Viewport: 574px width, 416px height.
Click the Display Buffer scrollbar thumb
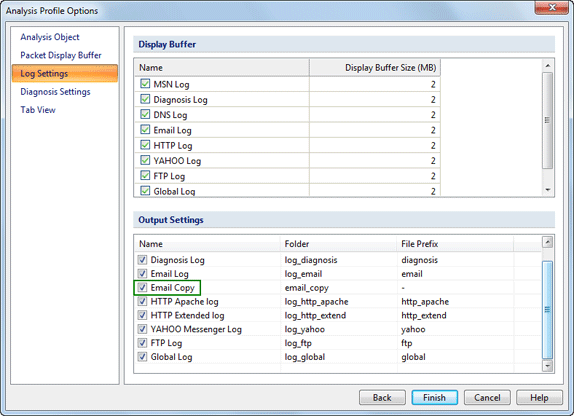coord(548,120)
